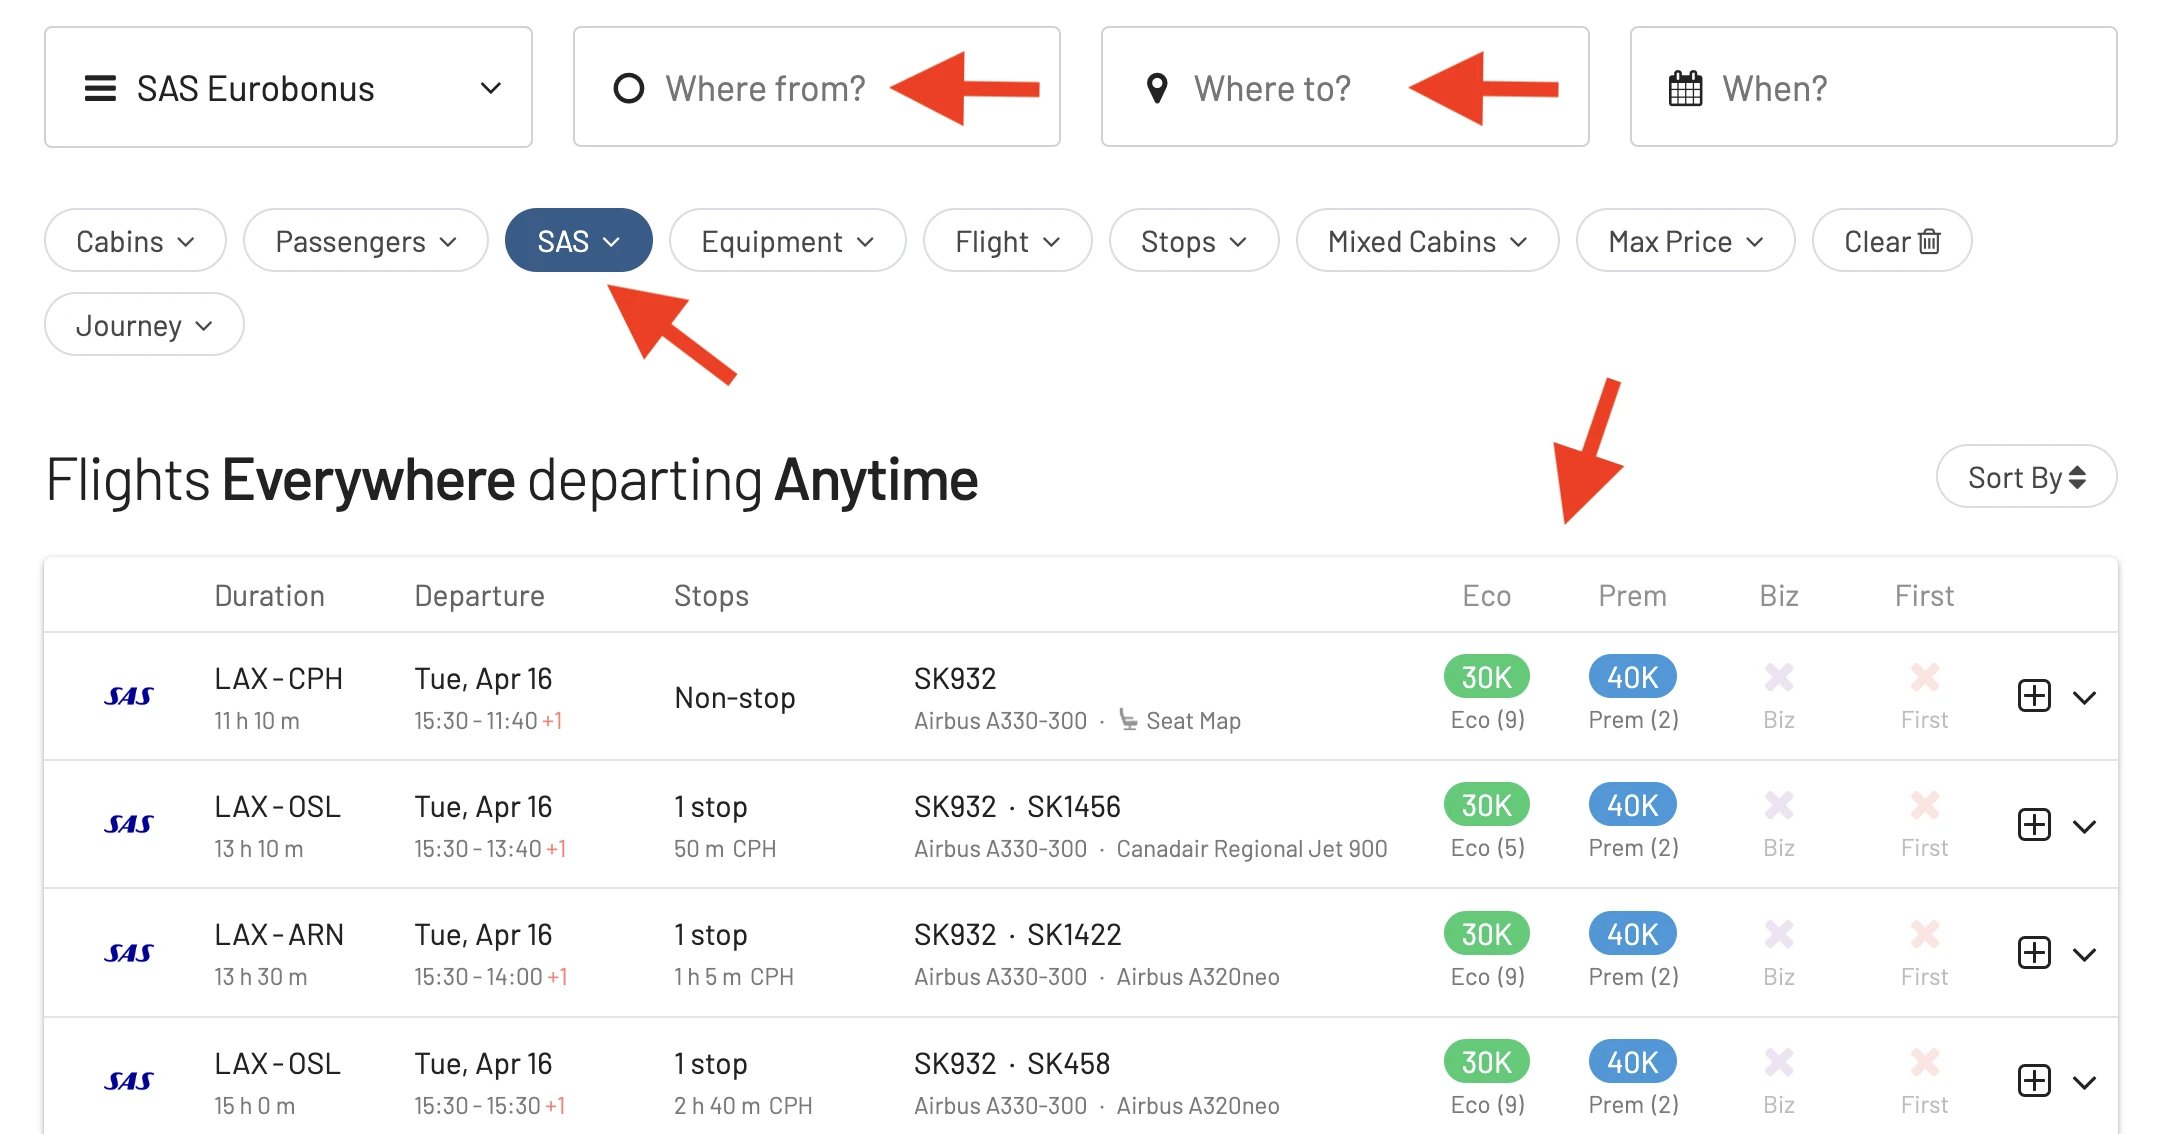The image size is (2164, 1134).
Task: Click unavailable Biz X on SK458 row
Action: click(x=1778, y=1062)
